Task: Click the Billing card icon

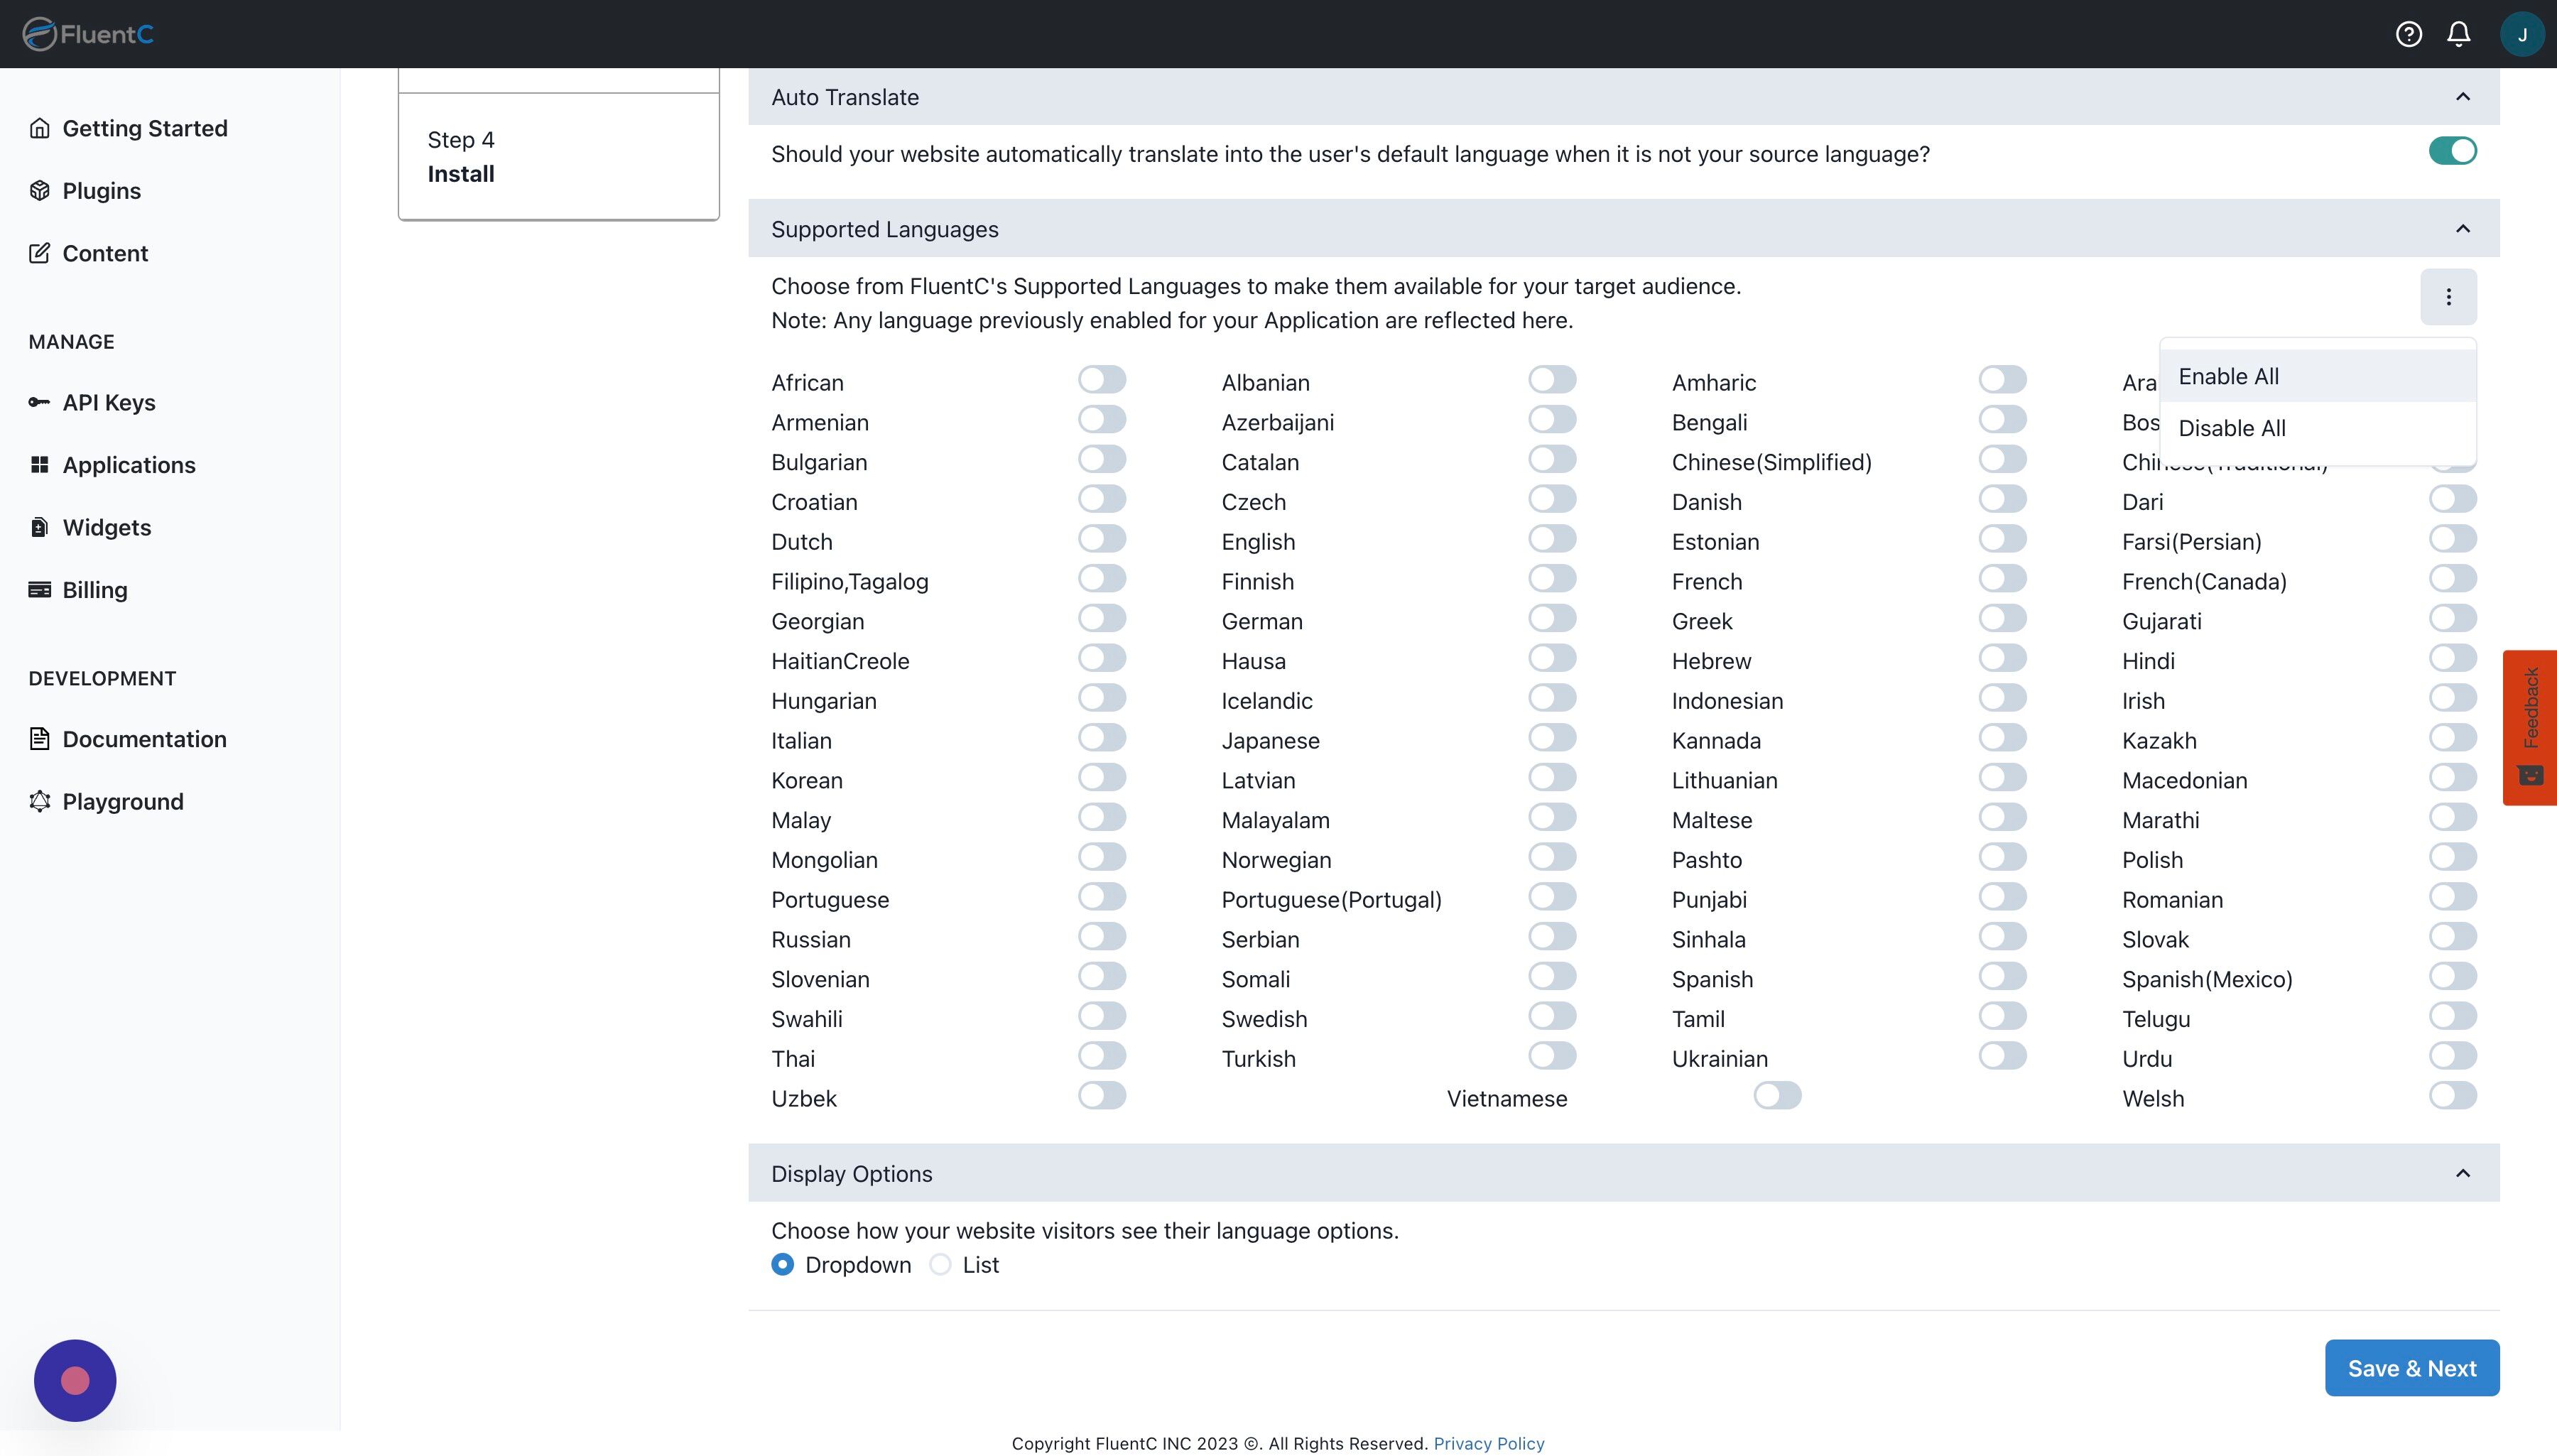Action: tap(40, 590)
